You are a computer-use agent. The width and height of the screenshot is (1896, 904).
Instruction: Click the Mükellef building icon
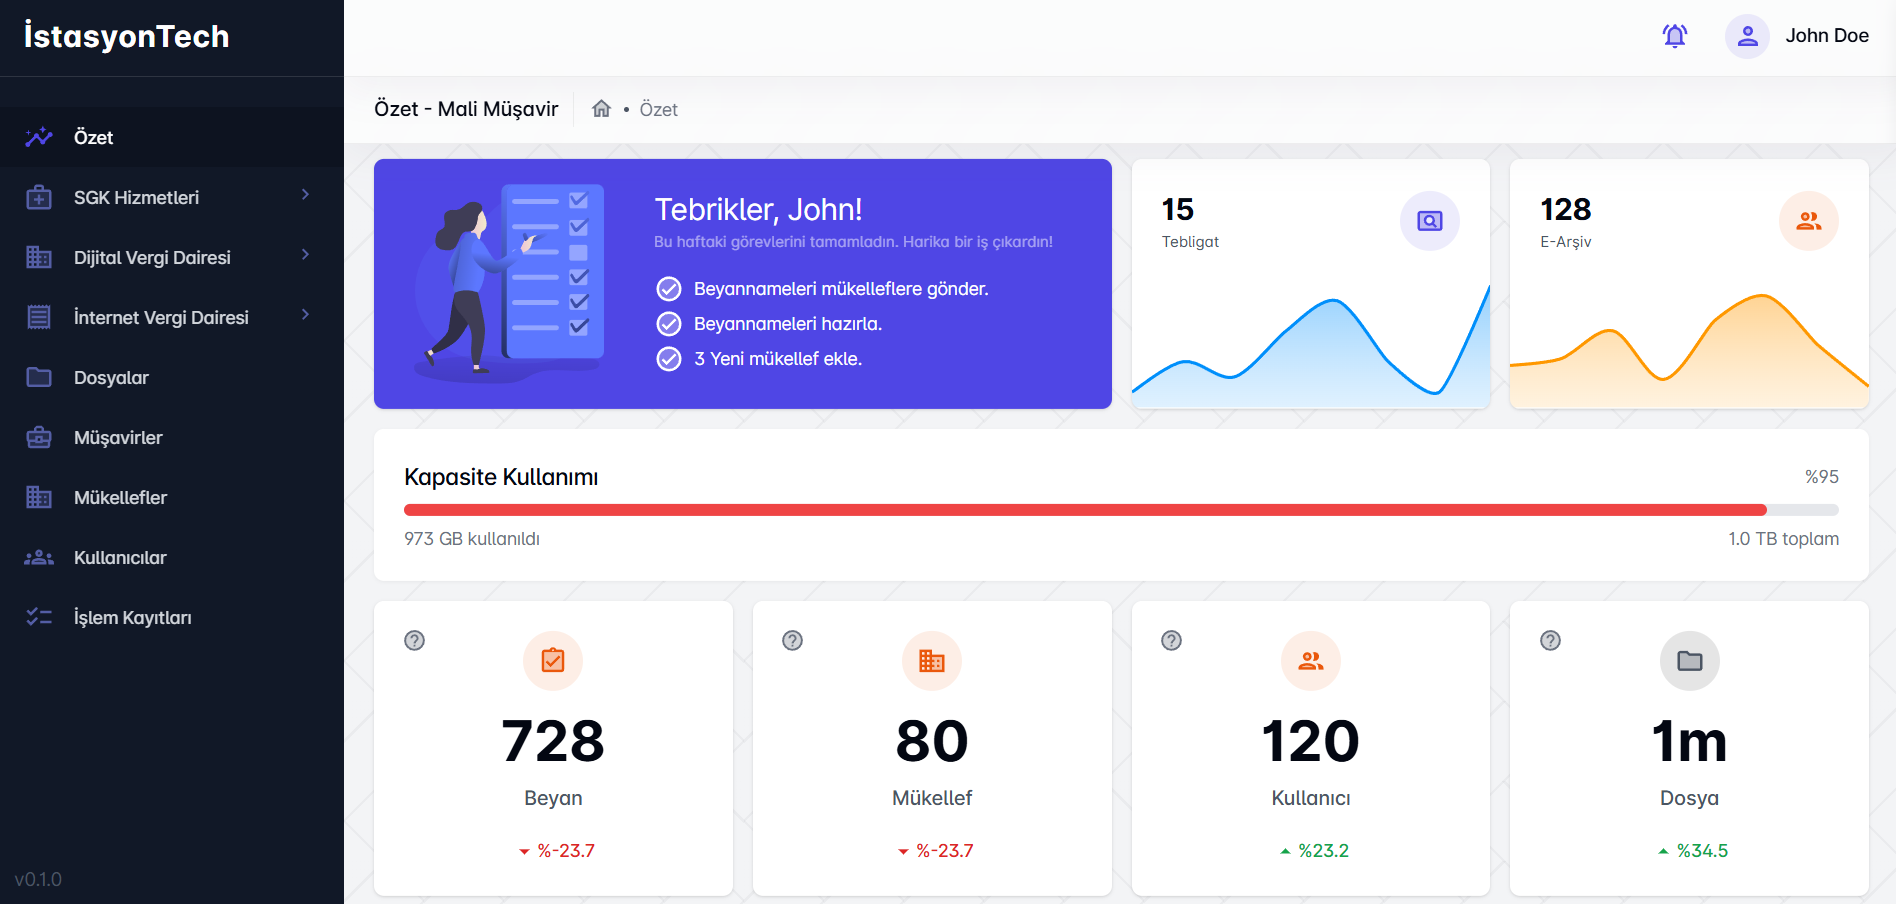point(931,661)
